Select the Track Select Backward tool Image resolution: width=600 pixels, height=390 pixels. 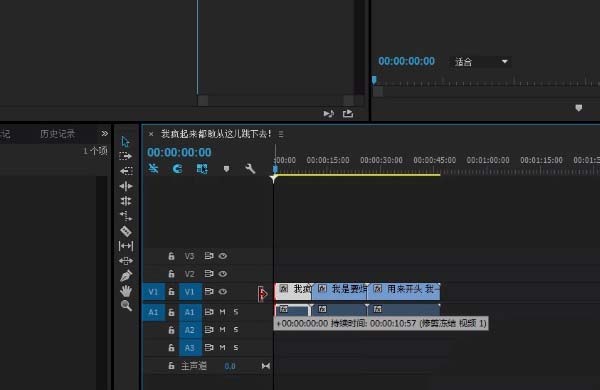click(126, 171)
